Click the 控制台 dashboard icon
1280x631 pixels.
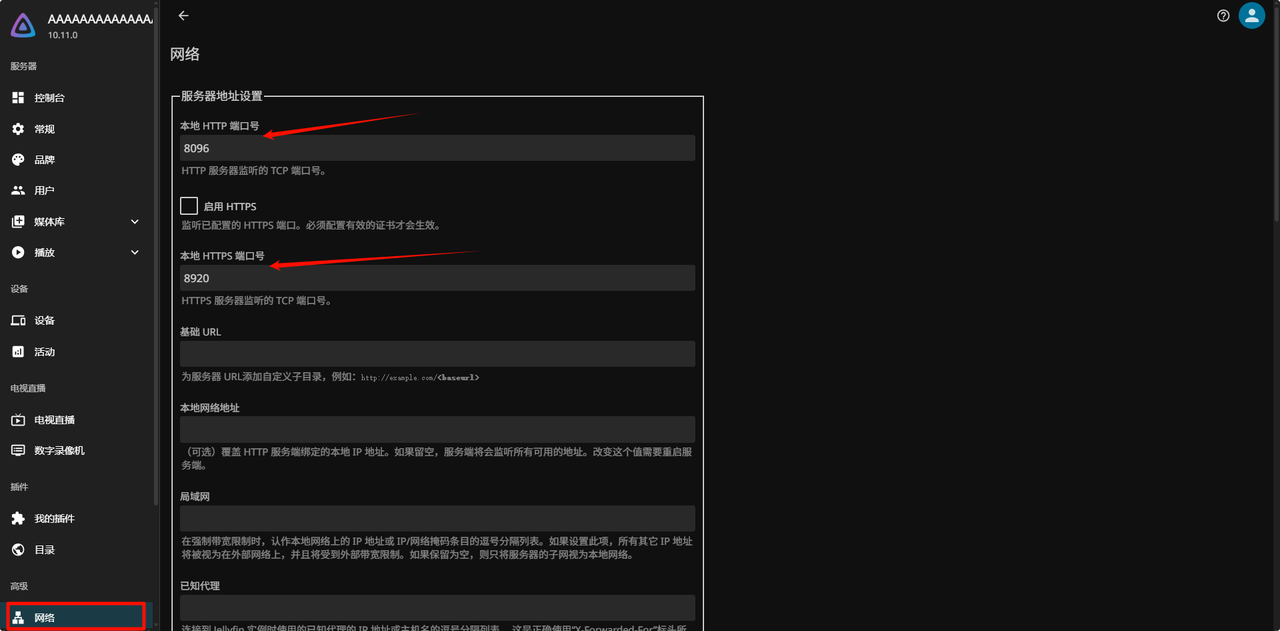click(18, 98)
